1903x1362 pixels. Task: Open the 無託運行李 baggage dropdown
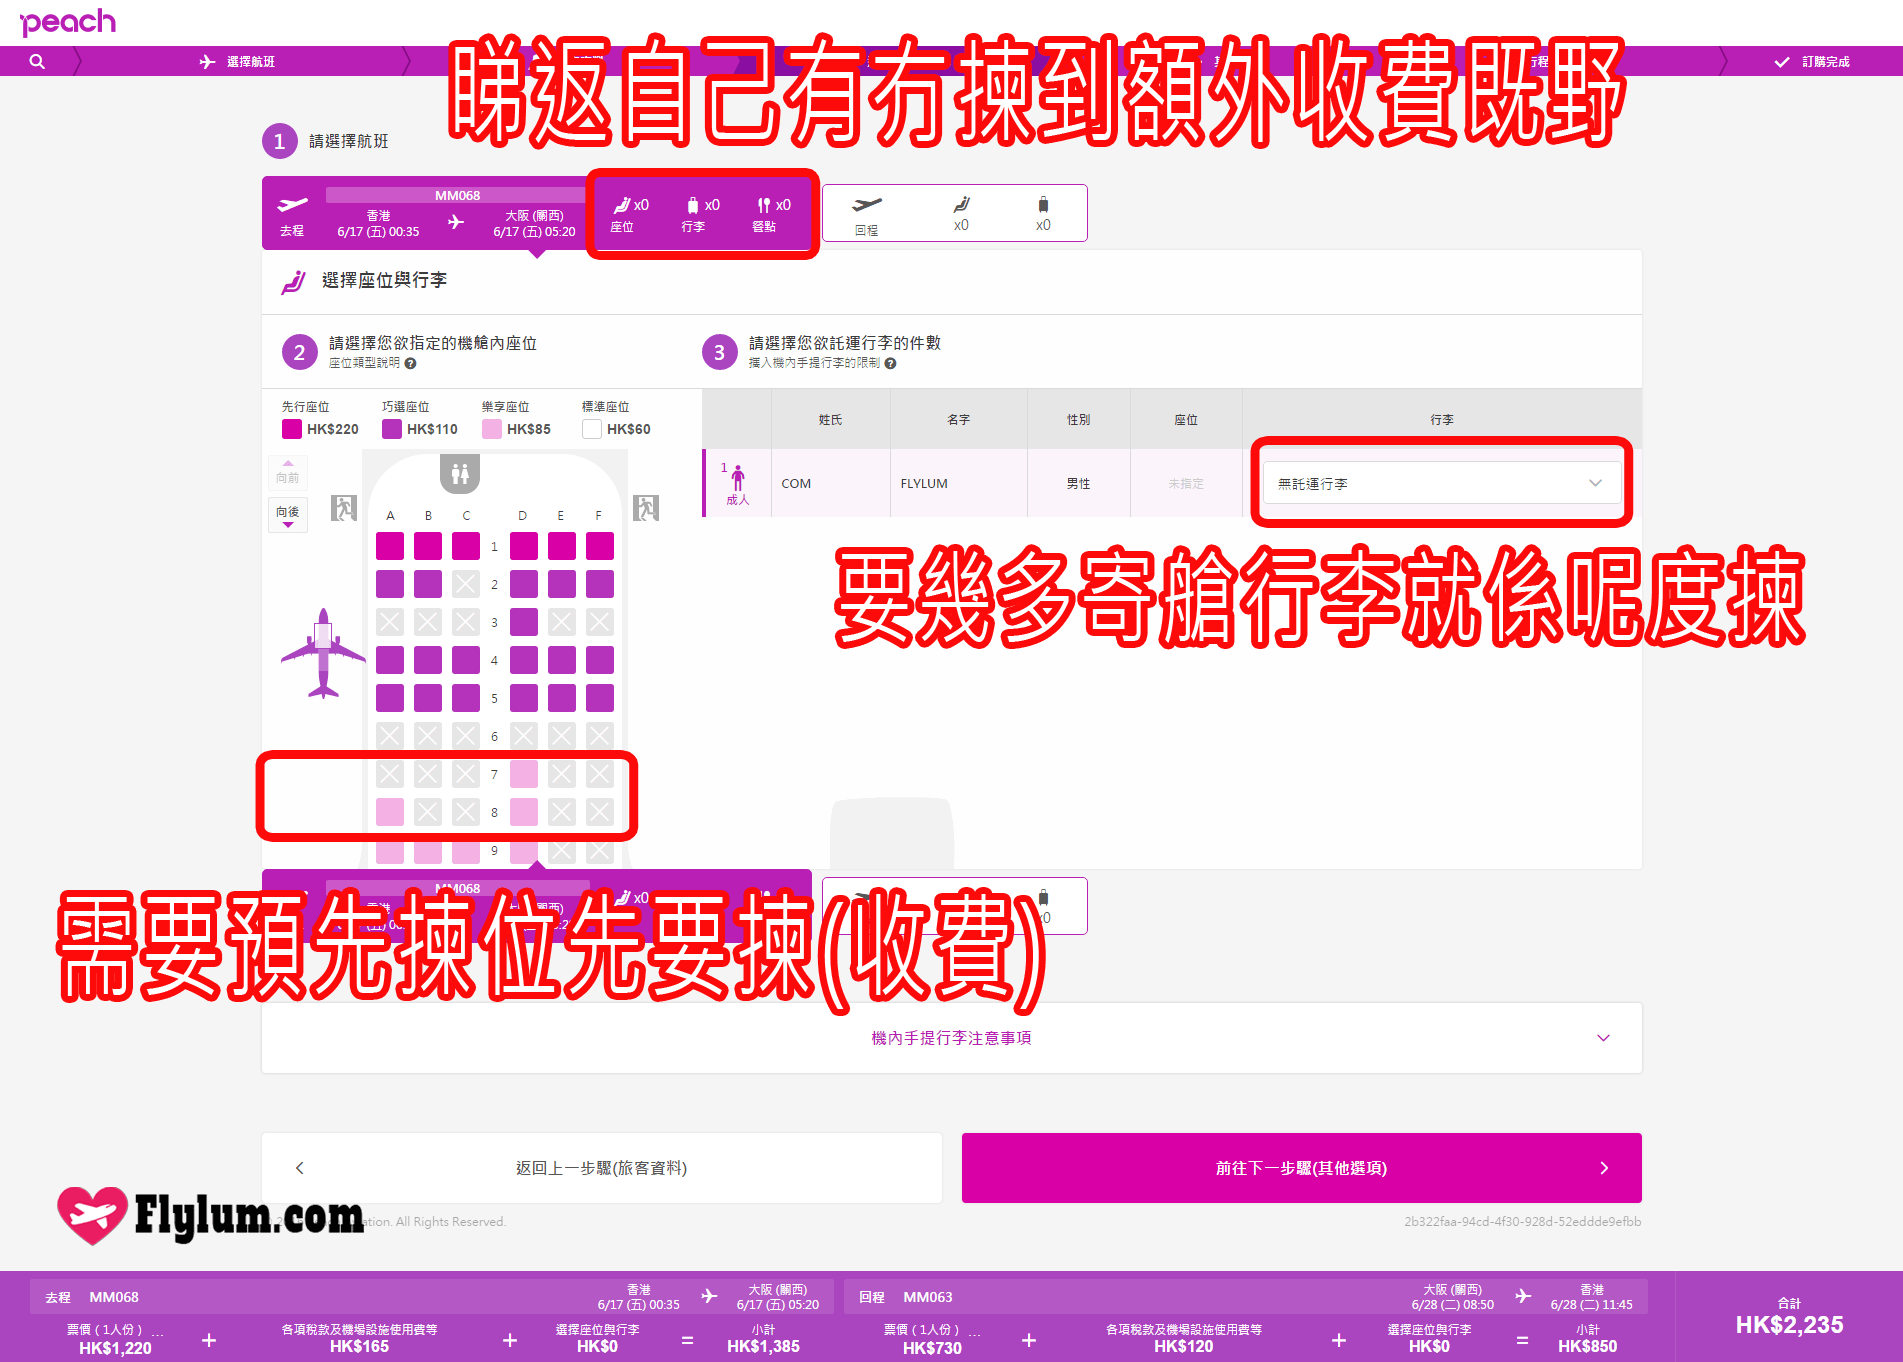(1440, 483)
